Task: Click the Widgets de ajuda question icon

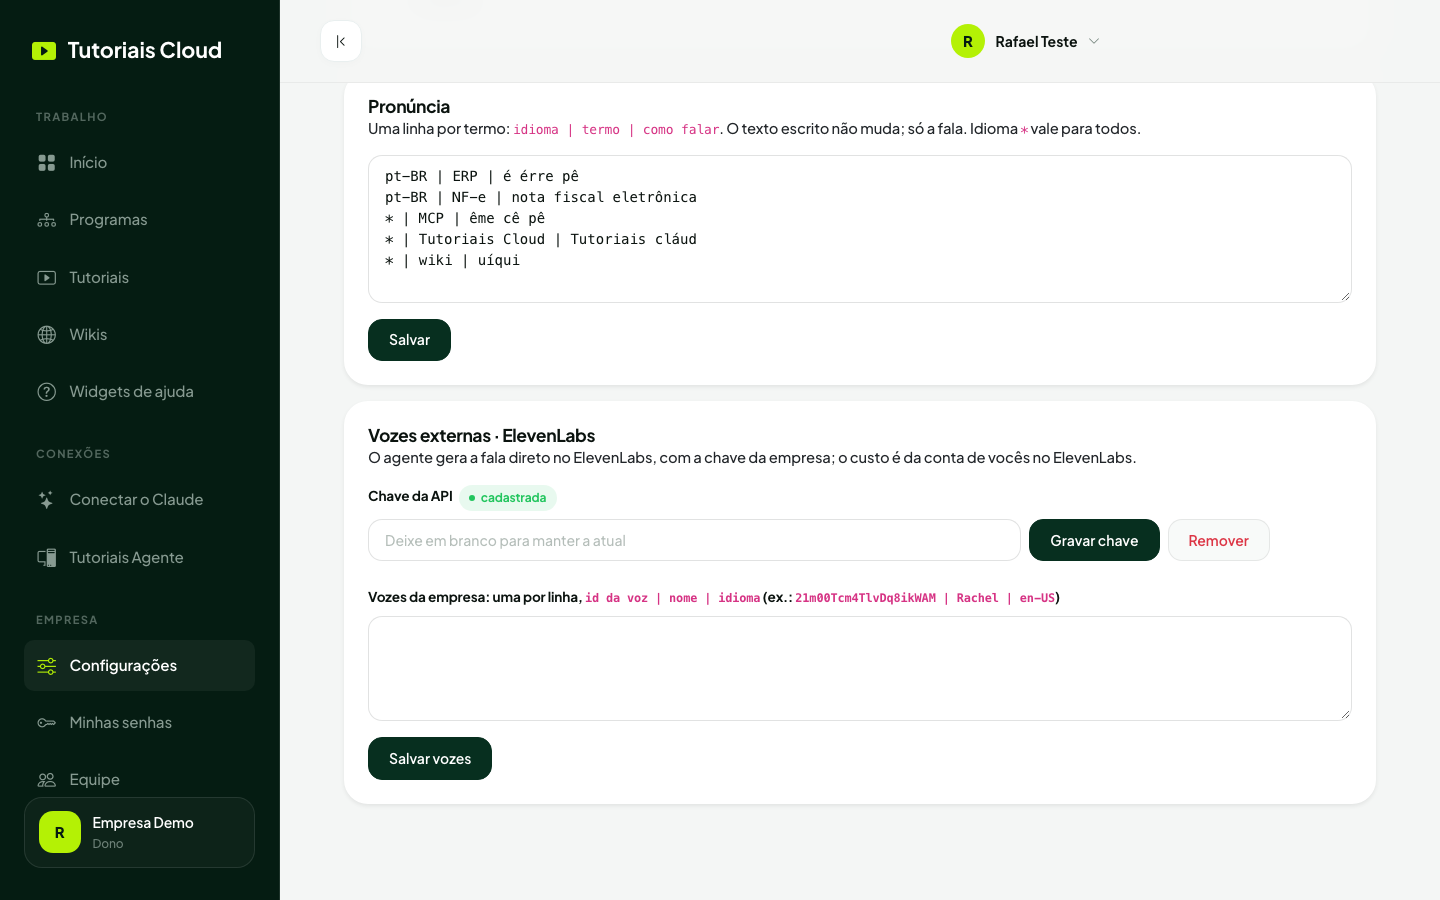Action: [x=47, y=392]
